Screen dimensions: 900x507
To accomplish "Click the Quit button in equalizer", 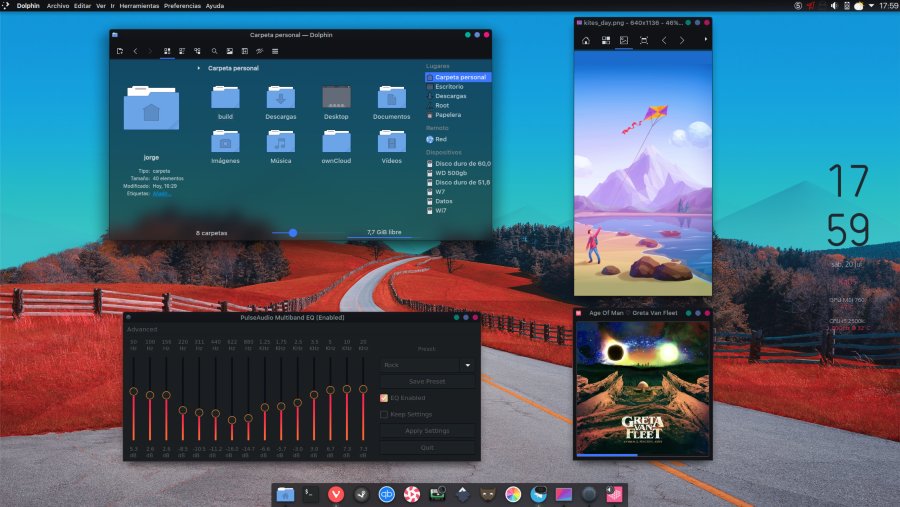I will [428, 447].
